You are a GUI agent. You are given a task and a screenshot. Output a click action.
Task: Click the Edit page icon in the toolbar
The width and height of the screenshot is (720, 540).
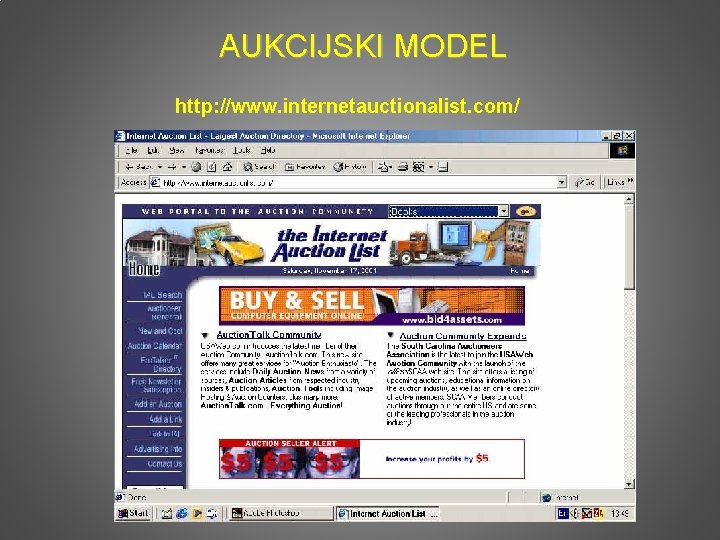(x=418, y=167)
